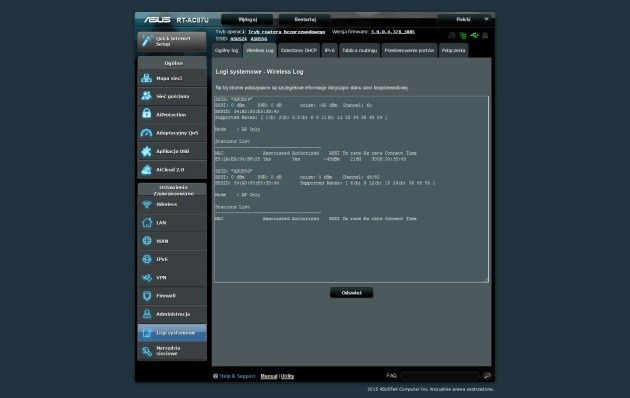Open IPv6 settings in the sidebar
The width and height of the screenshot is (630, 398).
(172, 259)
